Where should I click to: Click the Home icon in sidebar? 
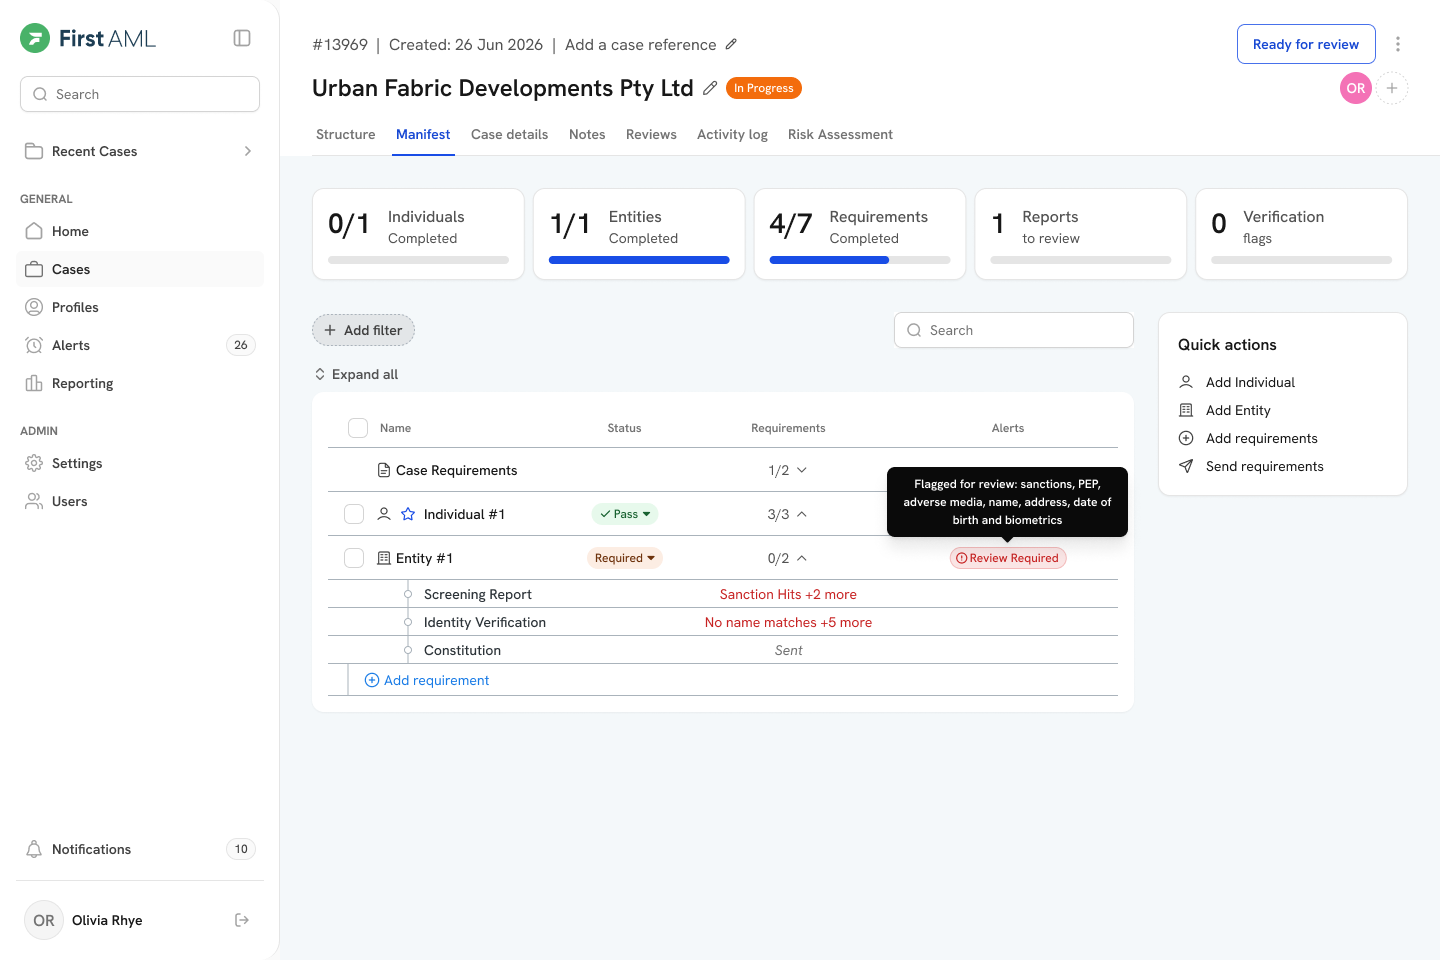[34, 231]
